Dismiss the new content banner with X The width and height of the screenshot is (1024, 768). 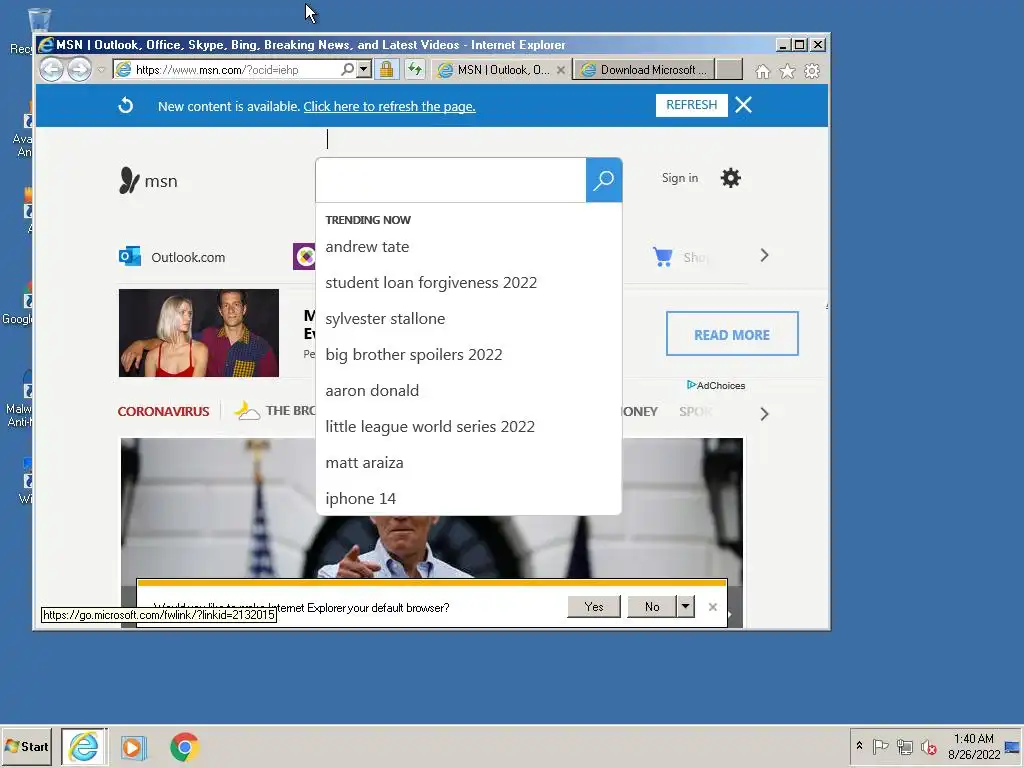(743, 105)
